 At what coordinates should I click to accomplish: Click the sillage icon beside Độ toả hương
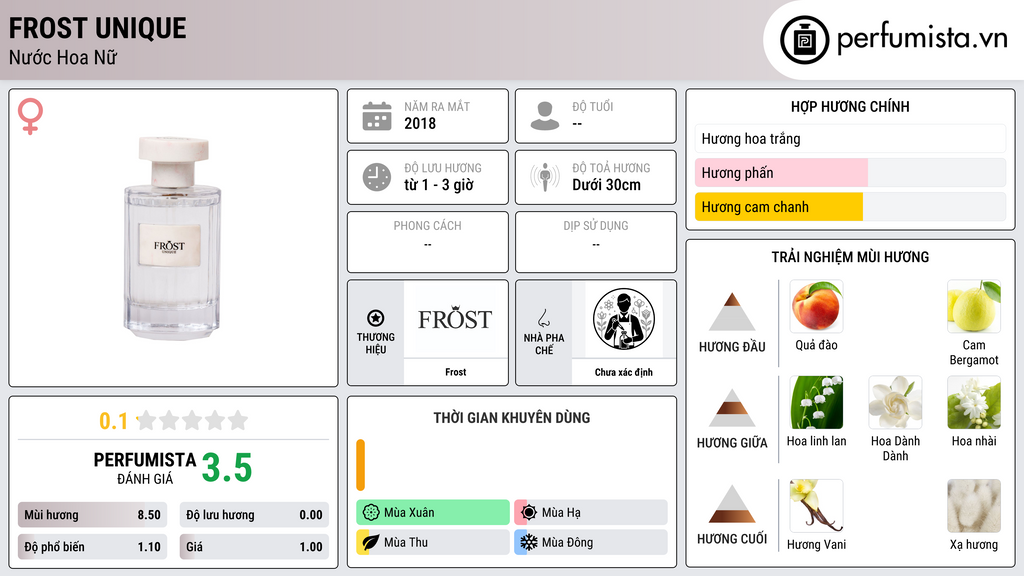click(545, 177)
